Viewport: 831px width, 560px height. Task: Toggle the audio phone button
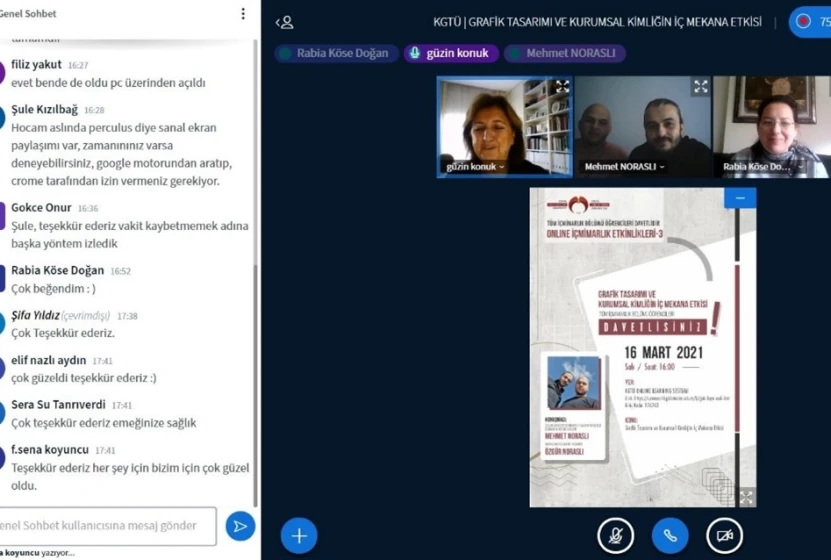pos(670,535)
